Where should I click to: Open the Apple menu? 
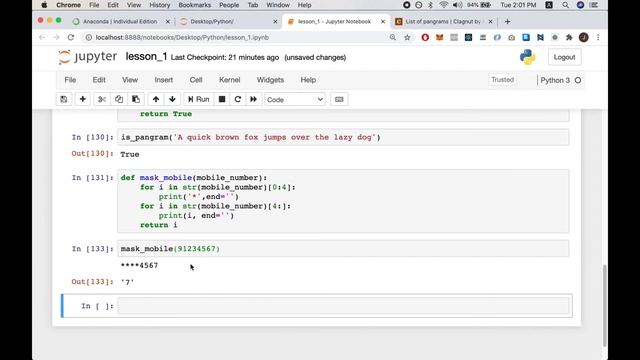click(x=44, y=5)
